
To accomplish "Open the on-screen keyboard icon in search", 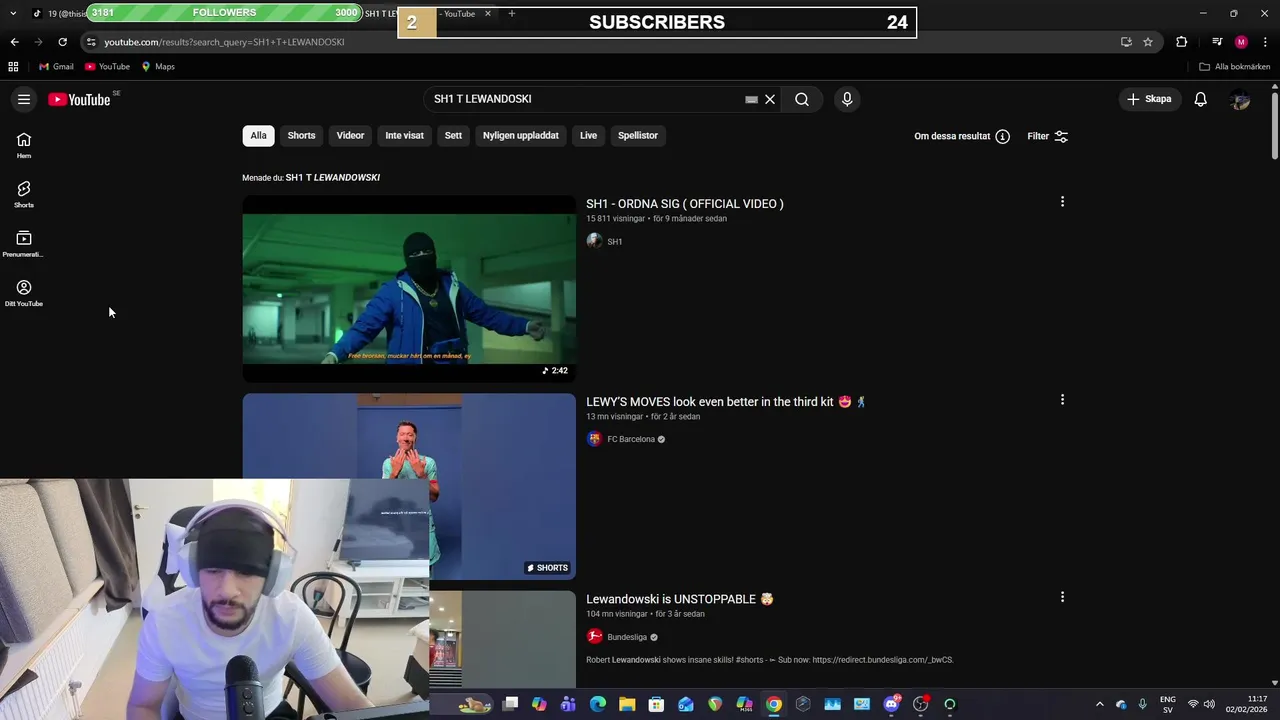I will (751, 99).
